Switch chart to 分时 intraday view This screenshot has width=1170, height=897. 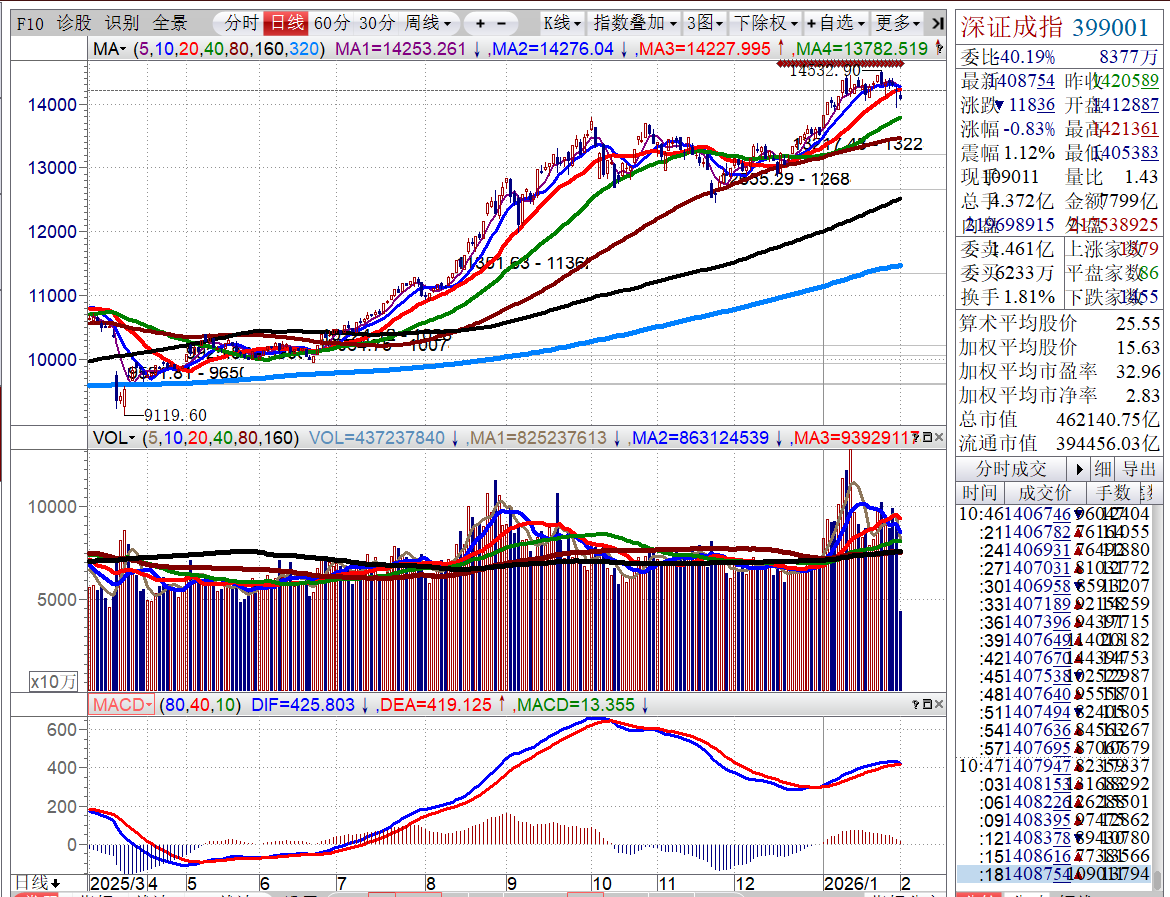[241, 23]
